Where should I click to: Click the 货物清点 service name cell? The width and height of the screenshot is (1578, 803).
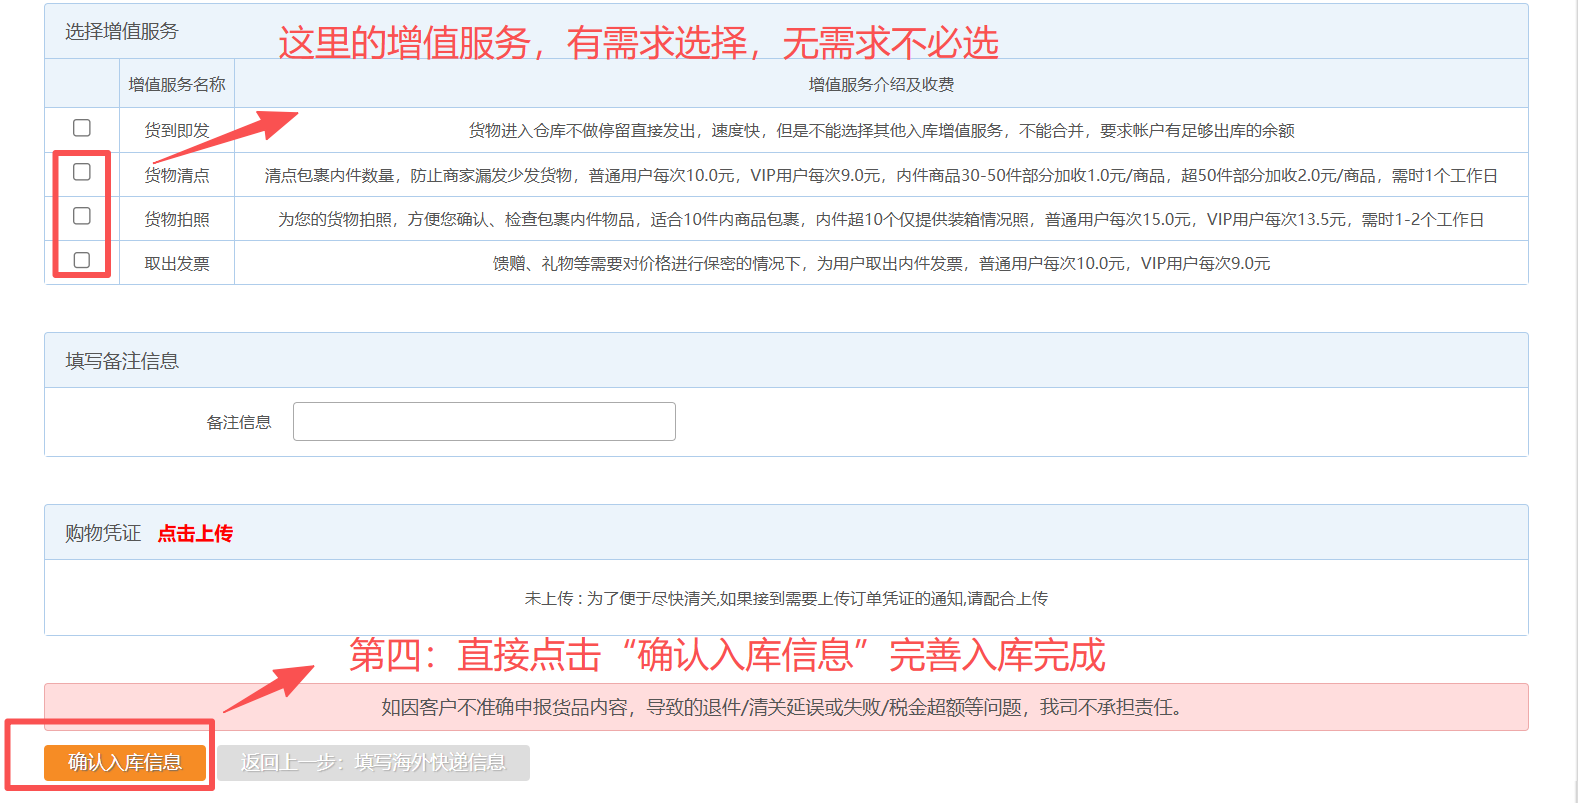(x=177, y=175)
